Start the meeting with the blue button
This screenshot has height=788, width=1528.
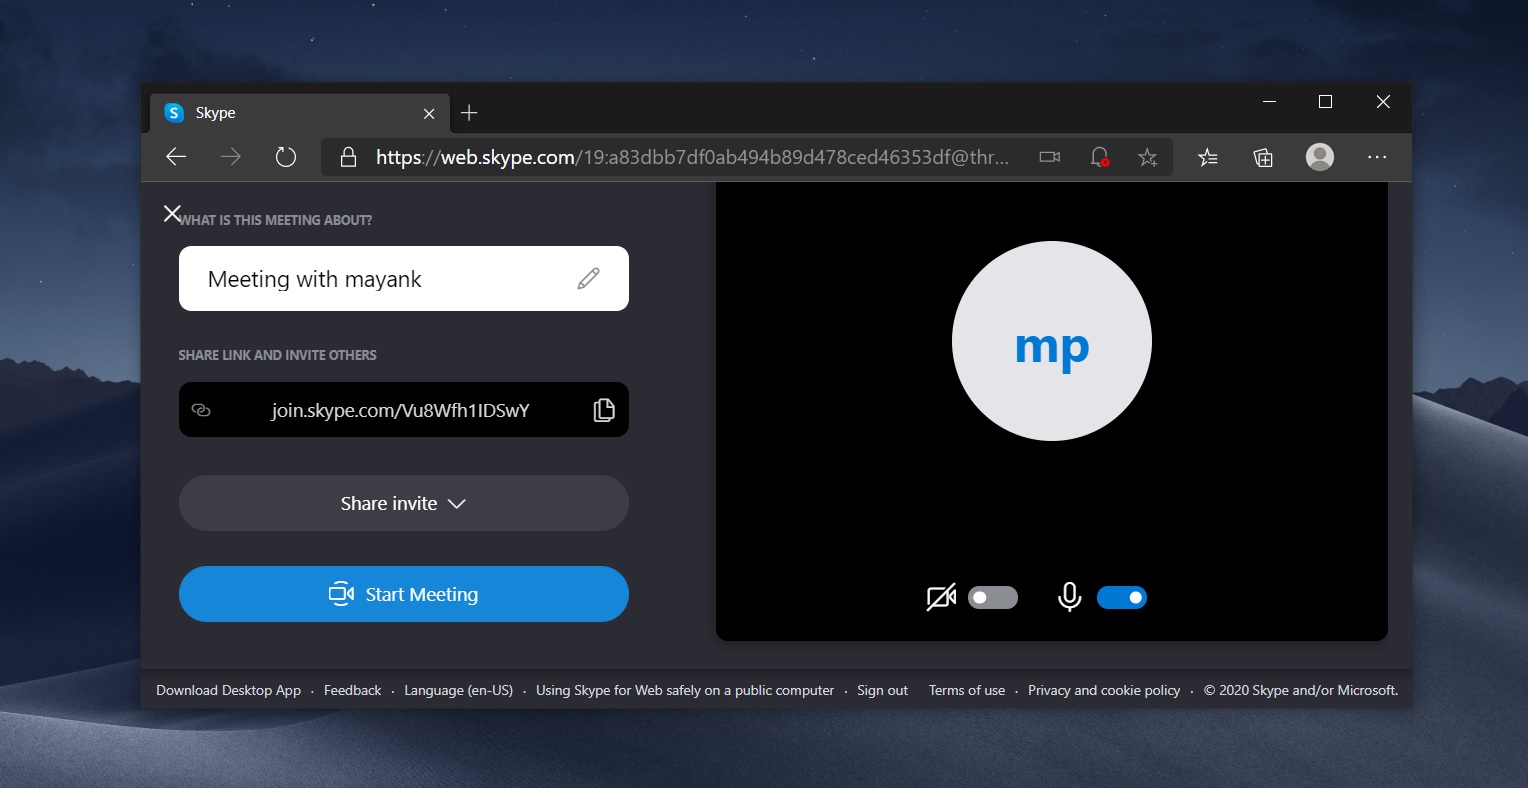[x=404, y=594]
